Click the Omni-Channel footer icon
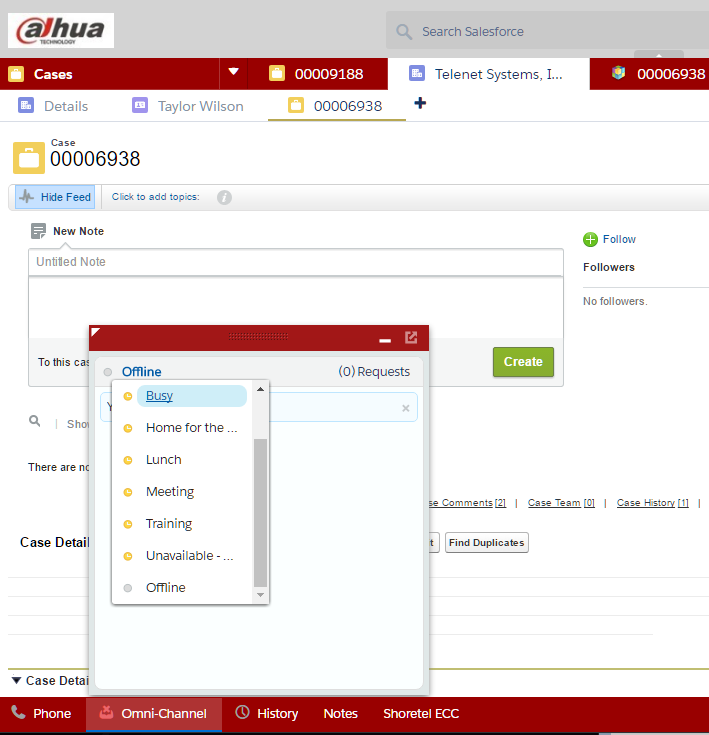This screenshot has width=709, height=735. point(106,712)
